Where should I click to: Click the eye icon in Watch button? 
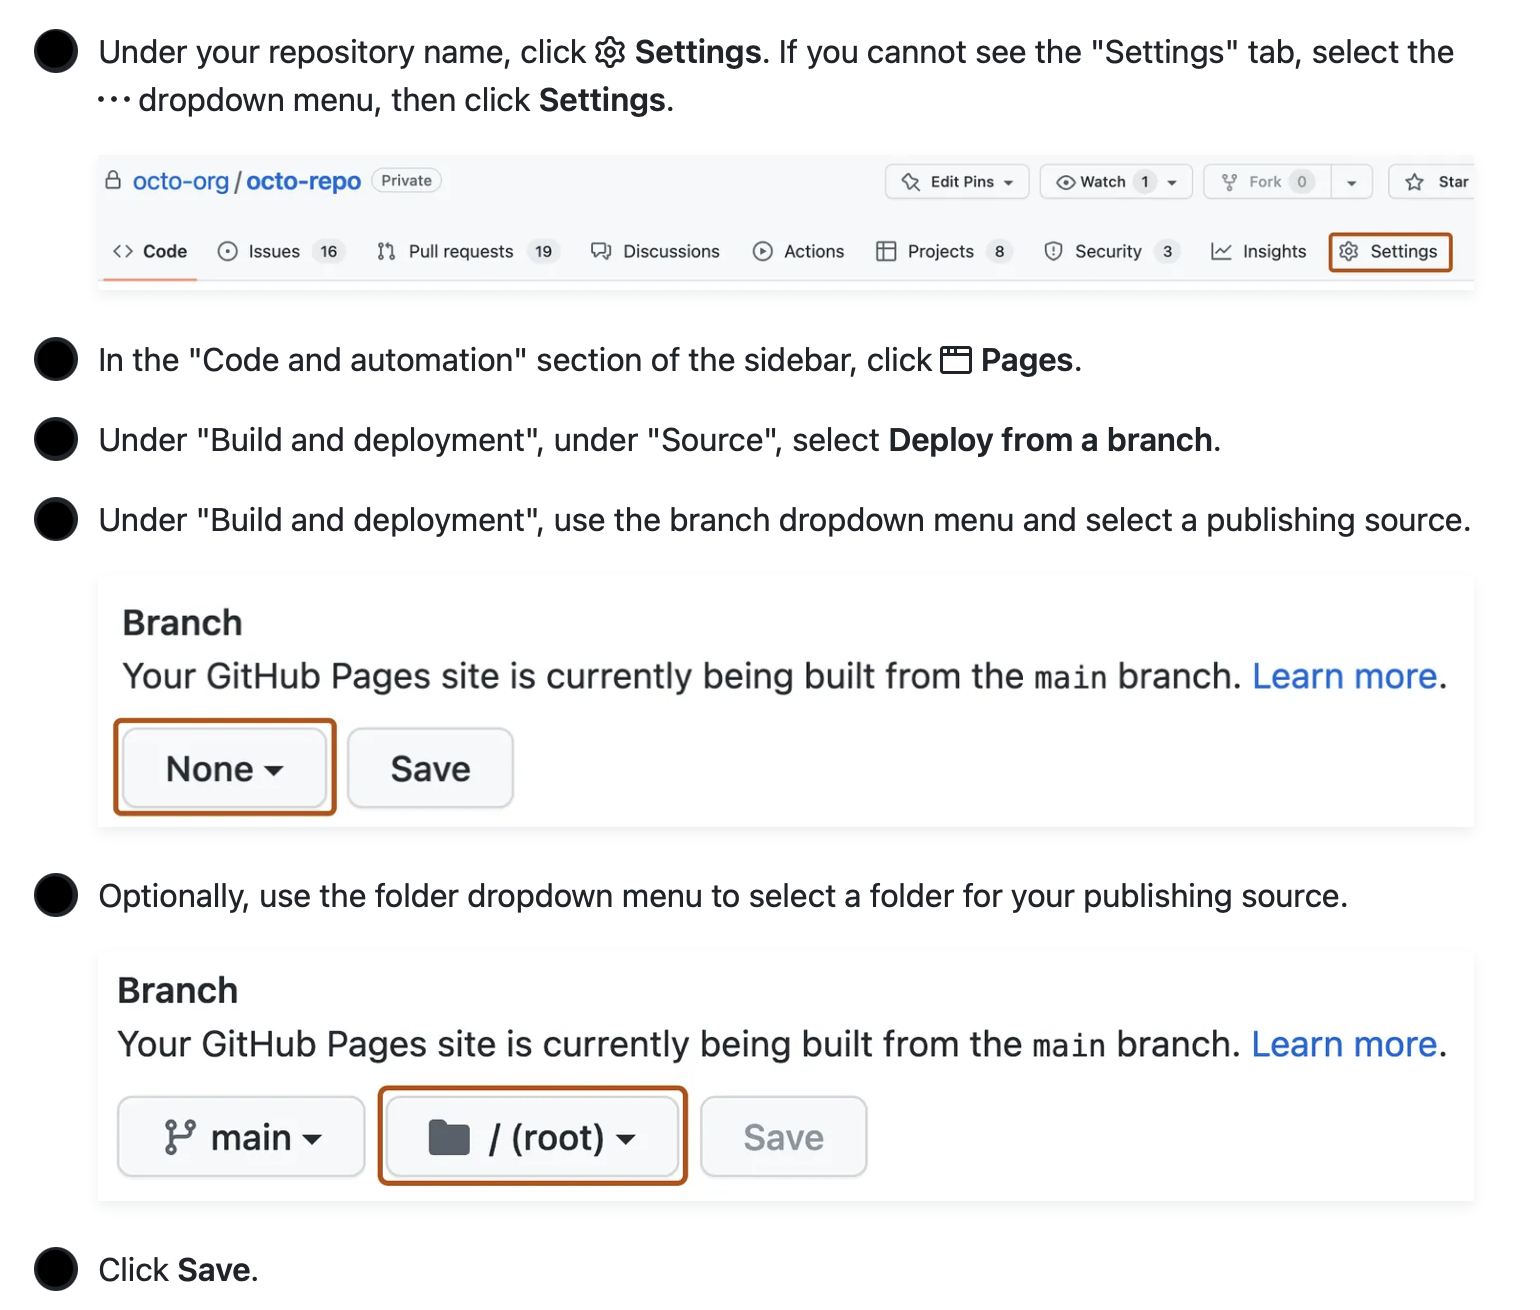click(1066, 182)
